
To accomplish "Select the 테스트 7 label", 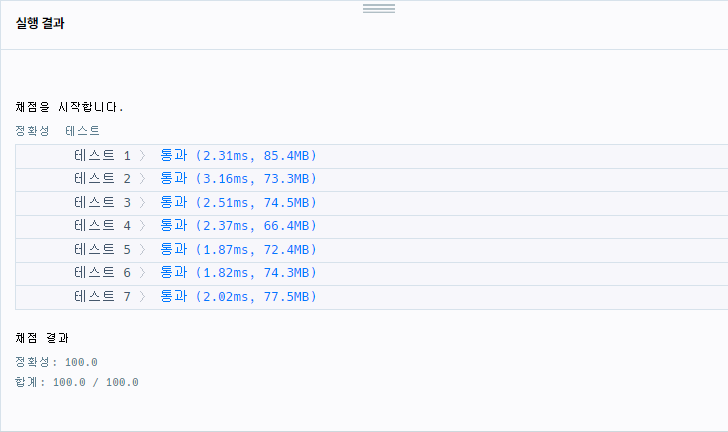I will point(102,296).
